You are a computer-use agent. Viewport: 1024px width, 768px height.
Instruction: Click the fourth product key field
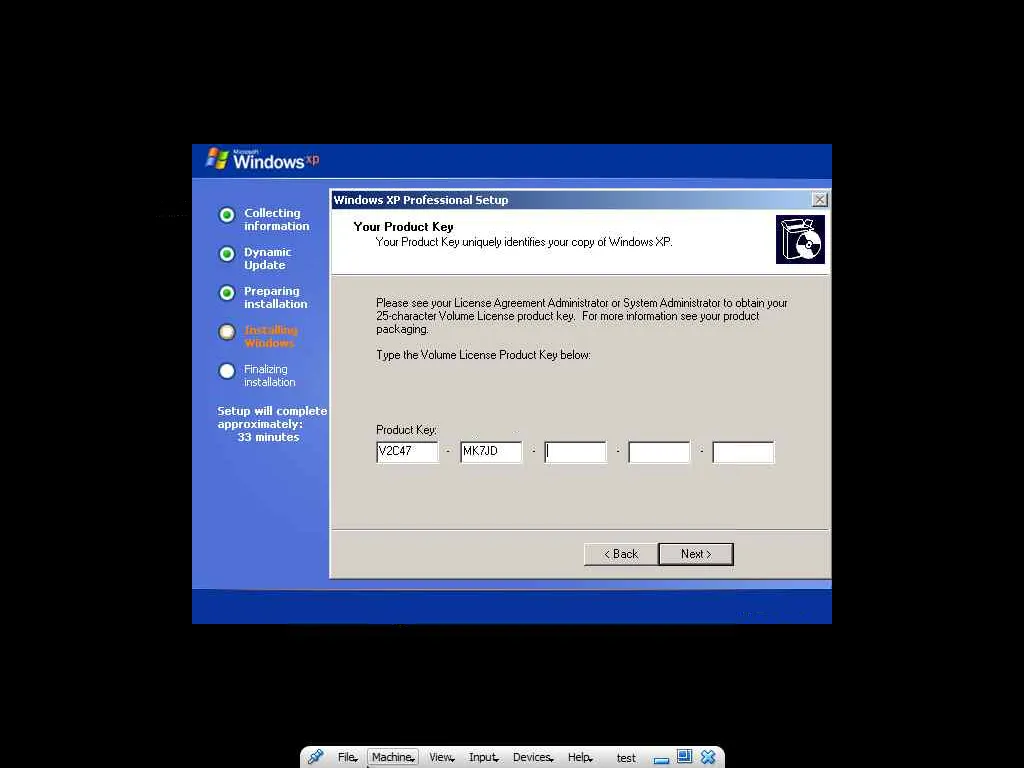coord(659,452)
